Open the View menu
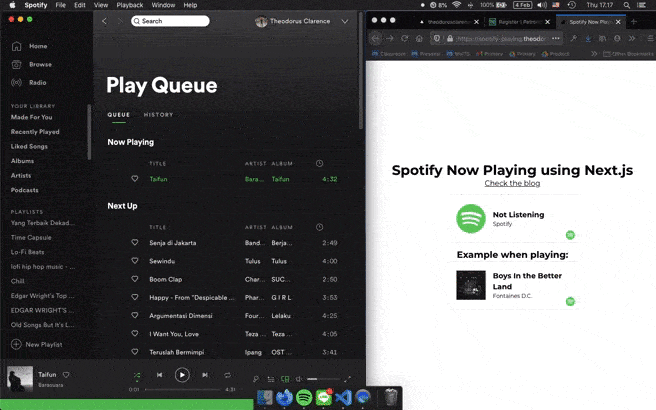 coord(101,5)
